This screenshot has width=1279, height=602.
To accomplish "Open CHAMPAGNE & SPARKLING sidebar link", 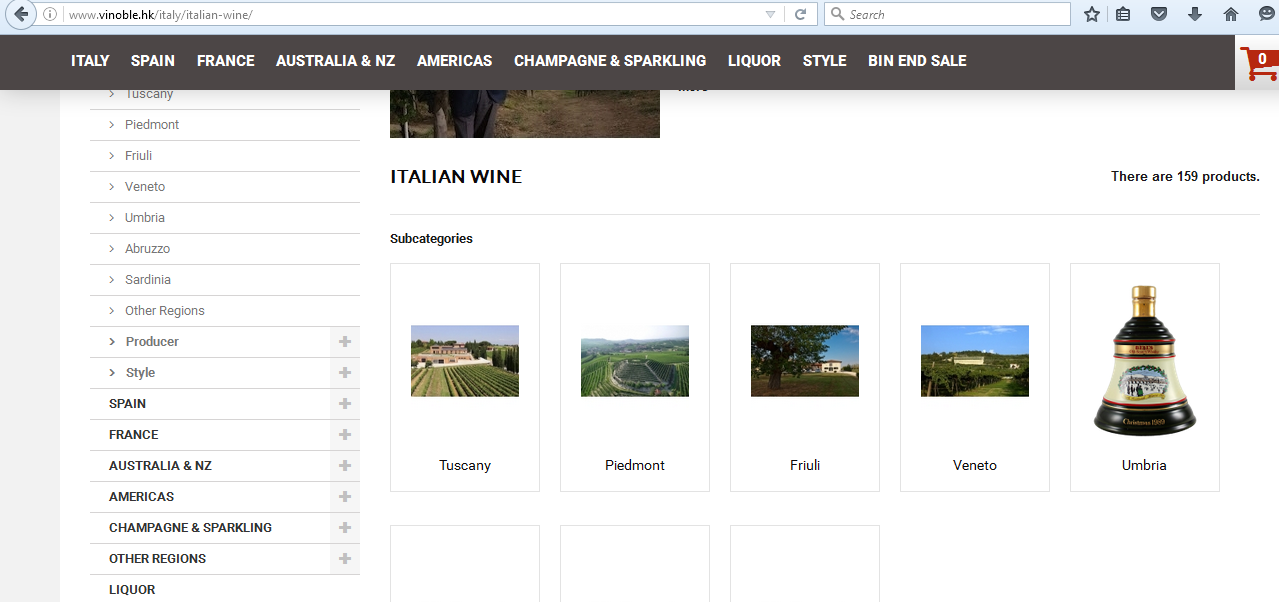I will tap(190, 528).
